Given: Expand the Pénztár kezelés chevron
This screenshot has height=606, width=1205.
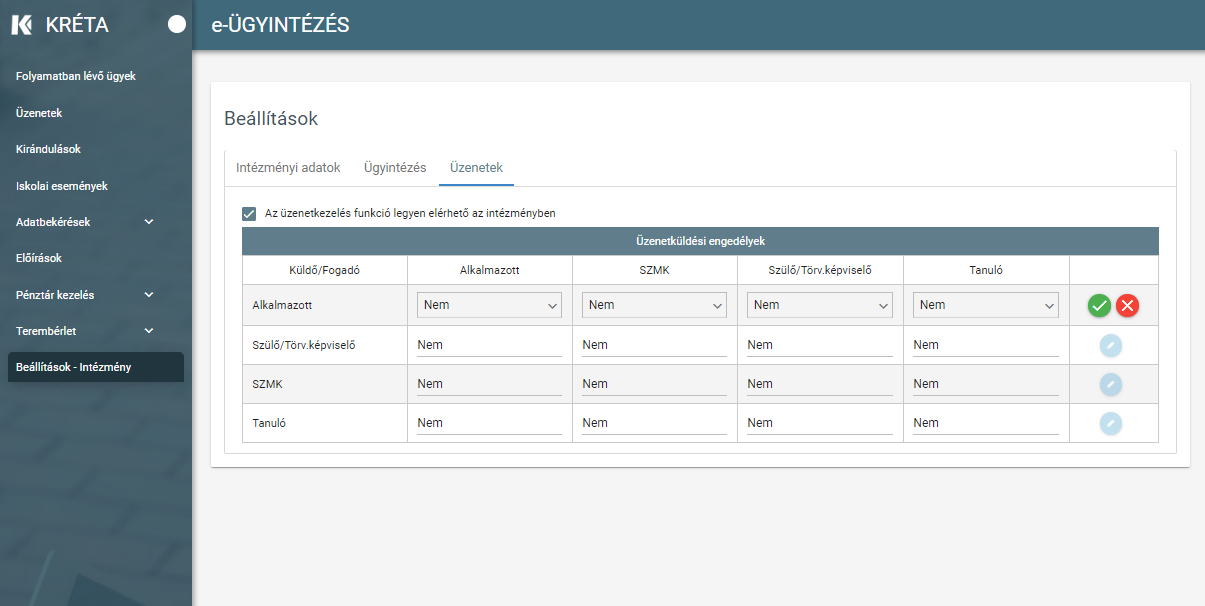Looking at the screenshot, I should (x=149, y=295).
